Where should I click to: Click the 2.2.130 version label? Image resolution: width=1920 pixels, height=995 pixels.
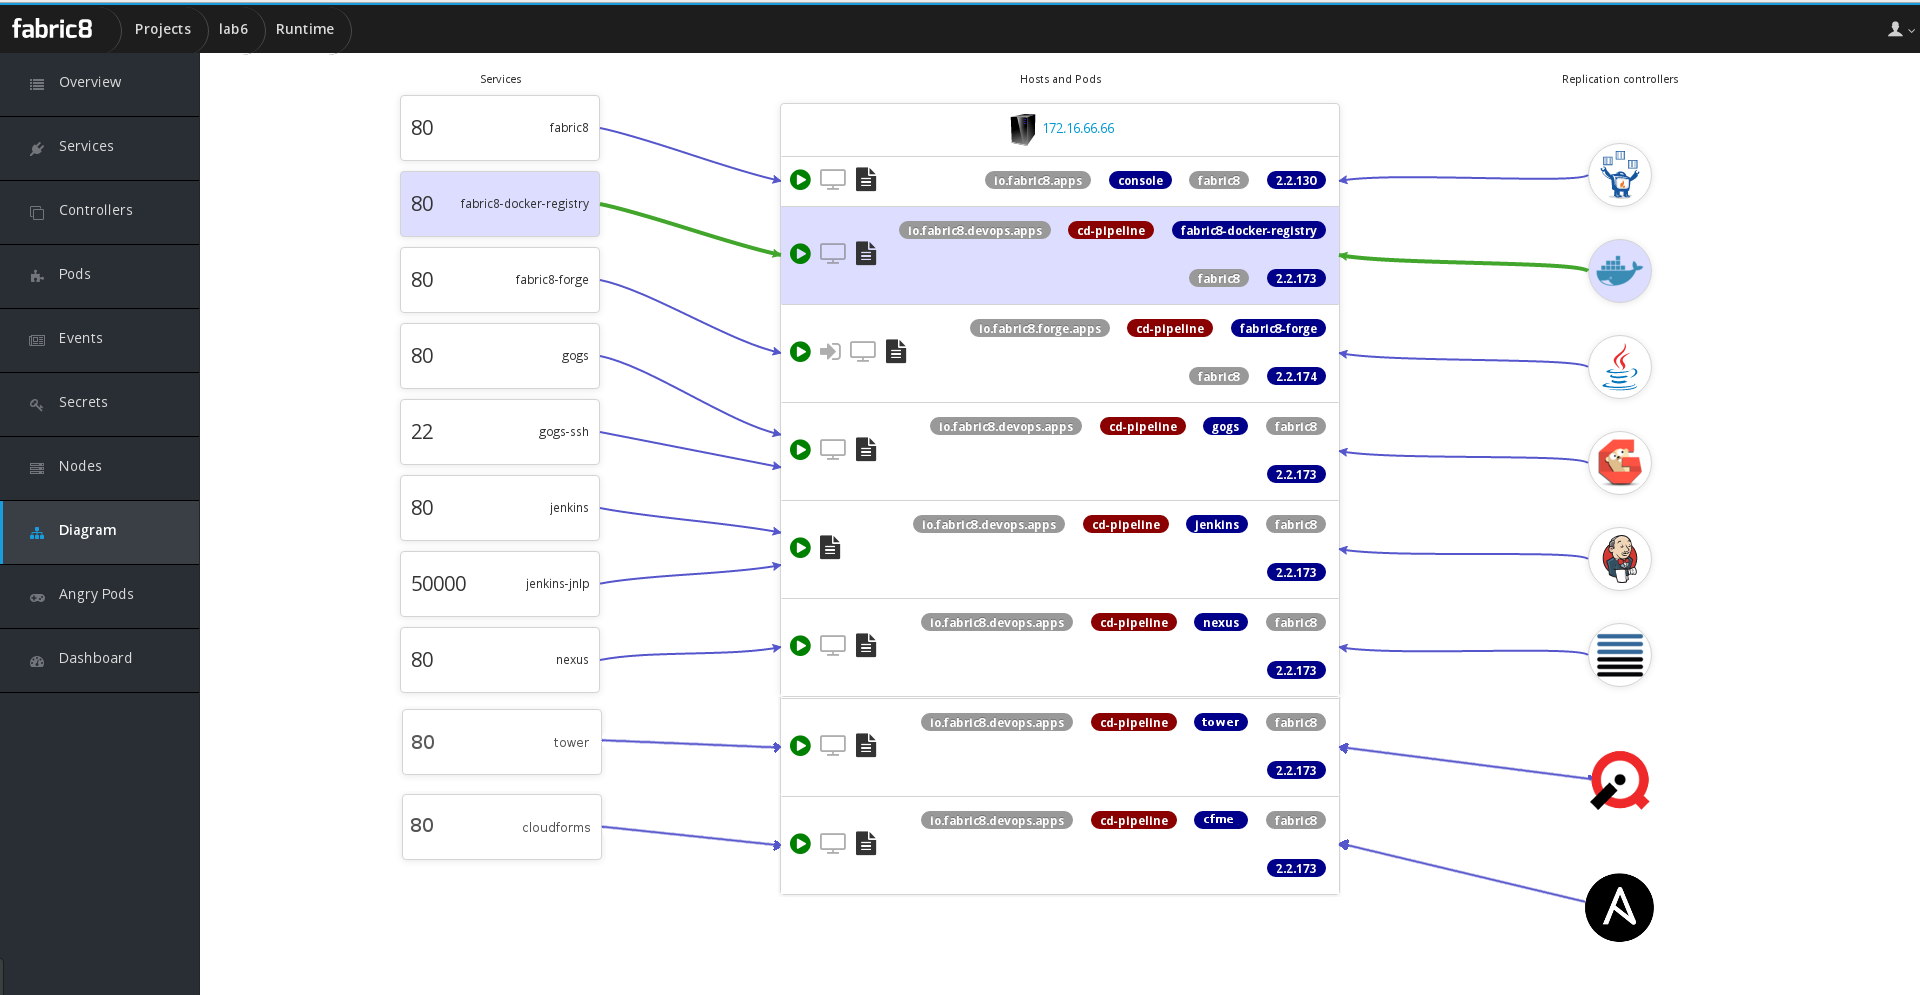pyautogui.click(x=1296, y=181)
